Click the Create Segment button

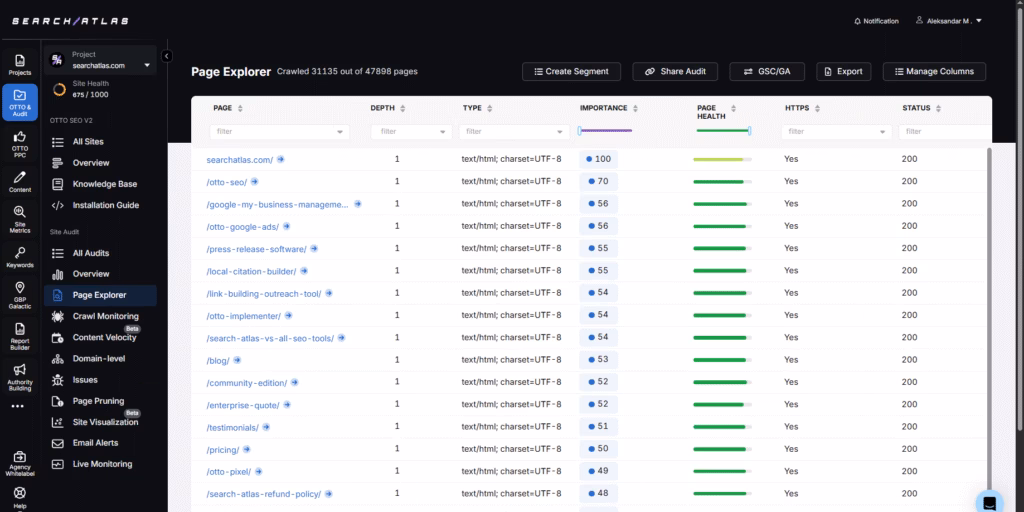coord(571,71)
